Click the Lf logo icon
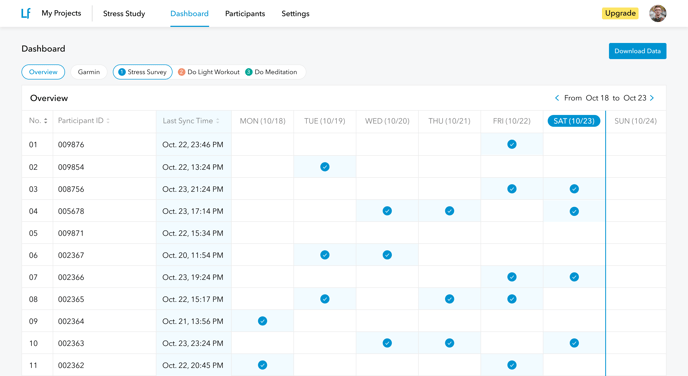Screen dimensions: 688x376 click(x=26, y=13)
